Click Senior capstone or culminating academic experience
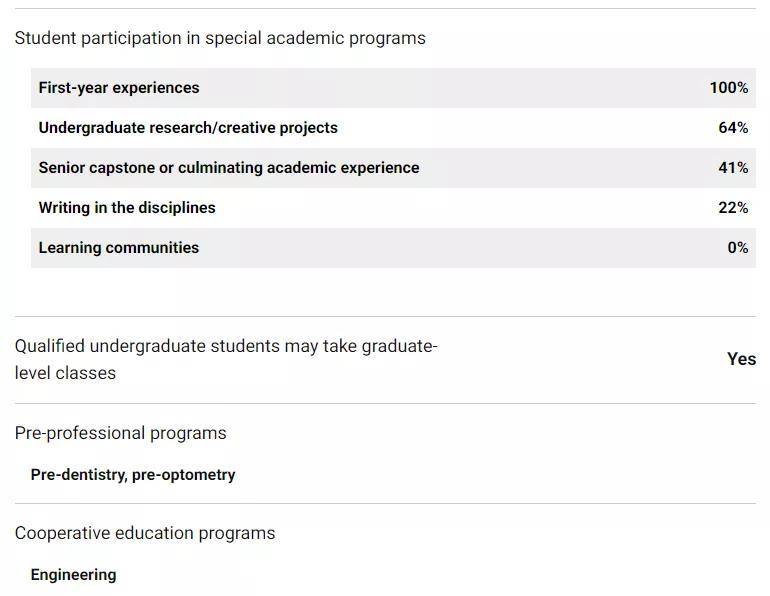Viewport: 770px width, 596px height. click(229, 168)
